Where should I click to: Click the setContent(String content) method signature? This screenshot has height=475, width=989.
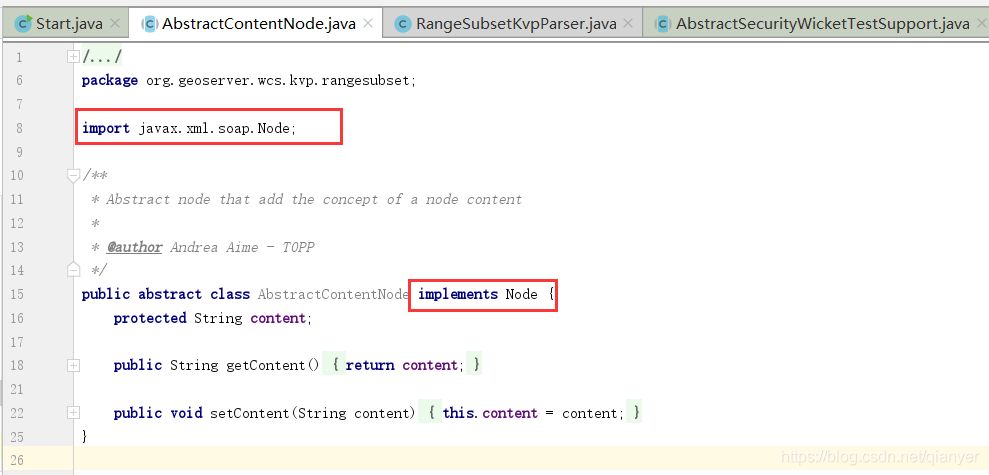313,413
